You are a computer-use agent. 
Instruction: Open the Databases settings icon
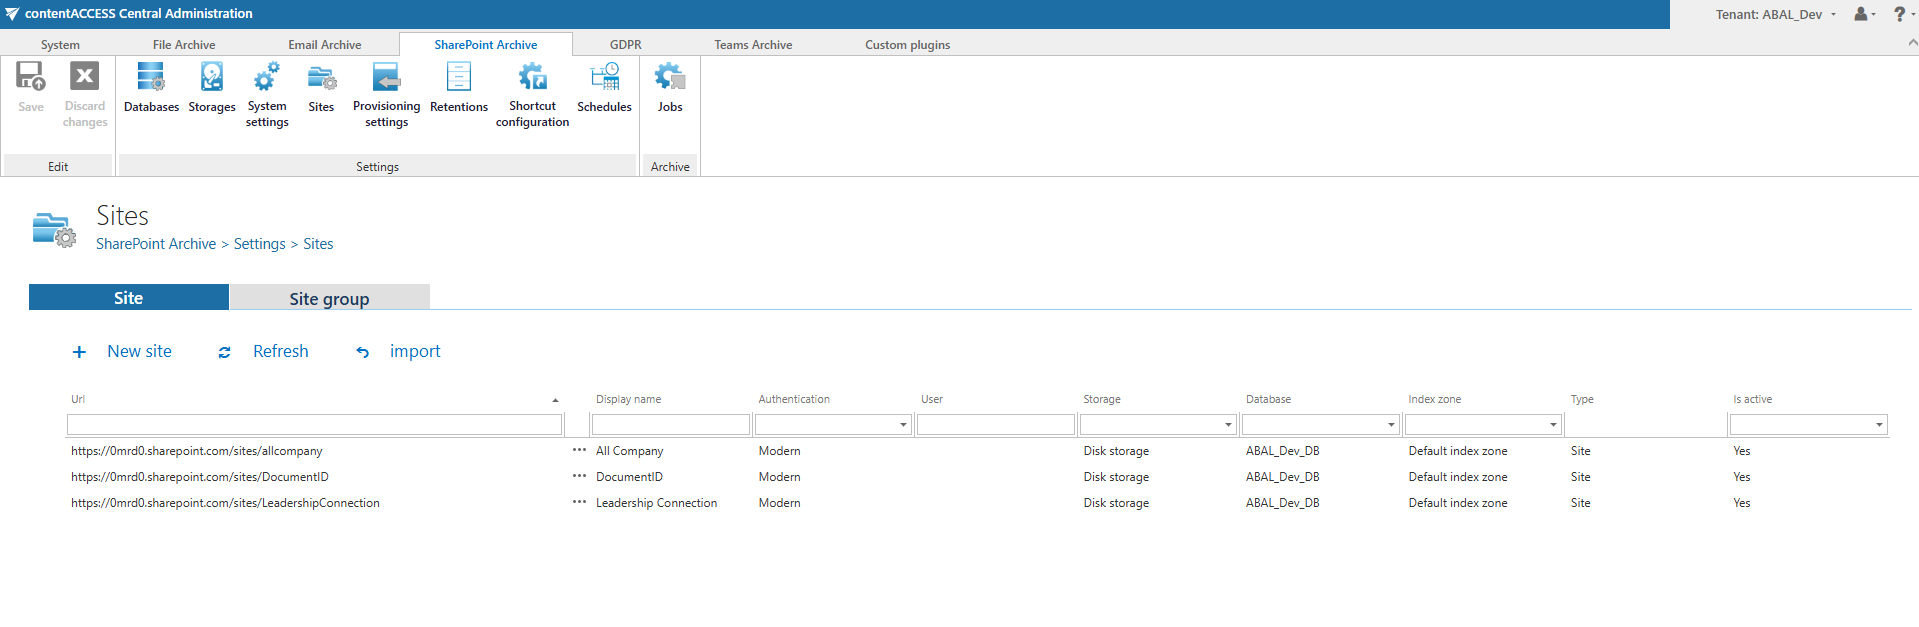click(151, 76)
